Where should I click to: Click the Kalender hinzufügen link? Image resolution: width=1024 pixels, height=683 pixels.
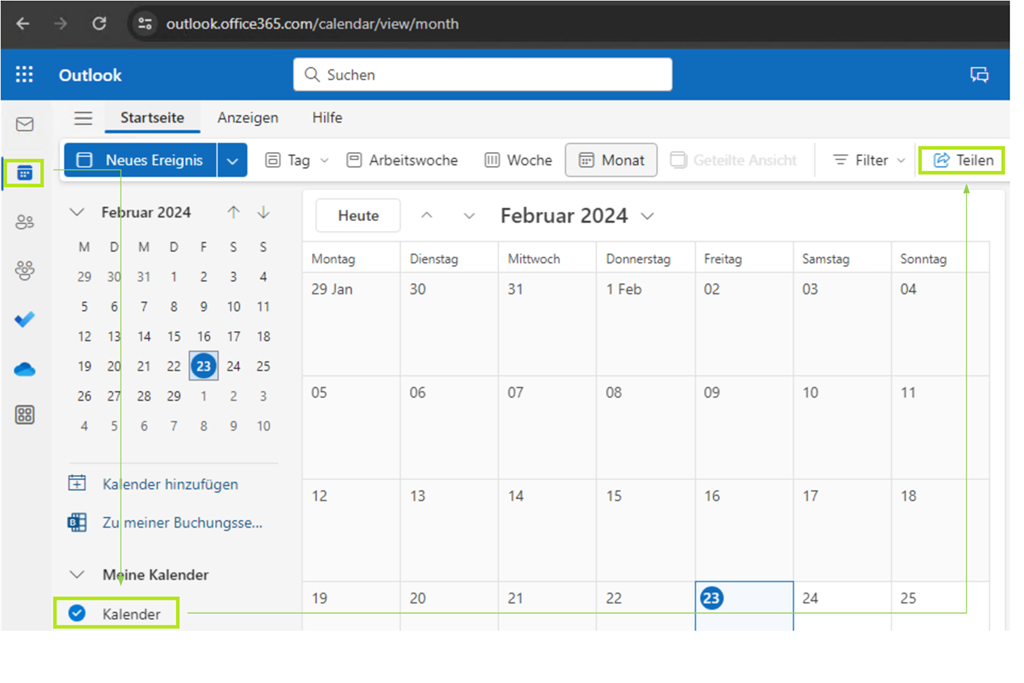170,484
